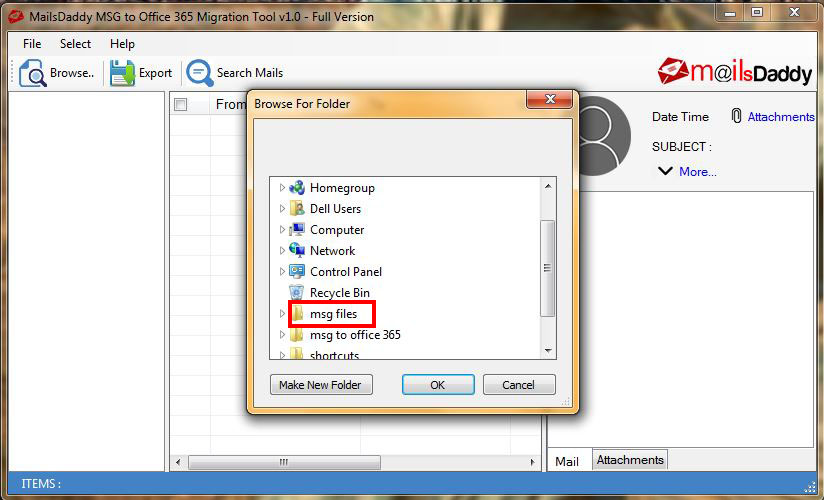This screenshot has height=500, width=824.
Task: Click the Export disk icon
Action: (x=122, y=73)
